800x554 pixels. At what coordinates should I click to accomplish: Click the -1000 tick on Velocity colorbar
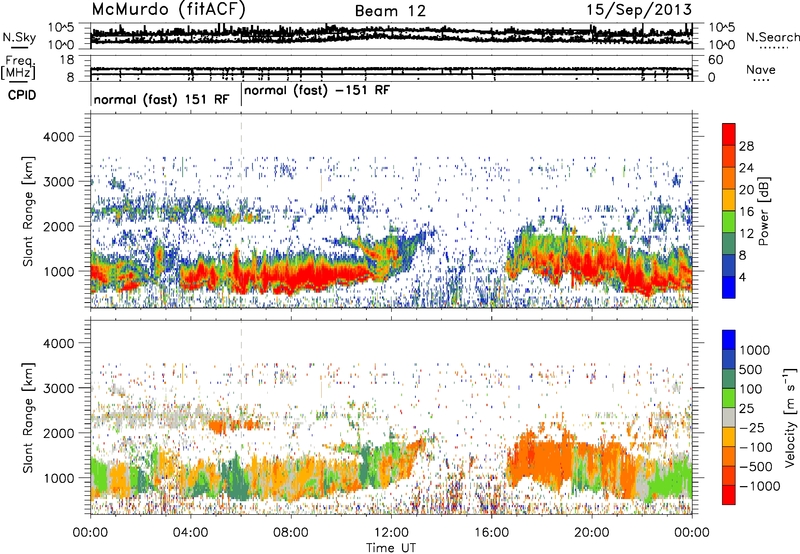(x=760, y=486)
